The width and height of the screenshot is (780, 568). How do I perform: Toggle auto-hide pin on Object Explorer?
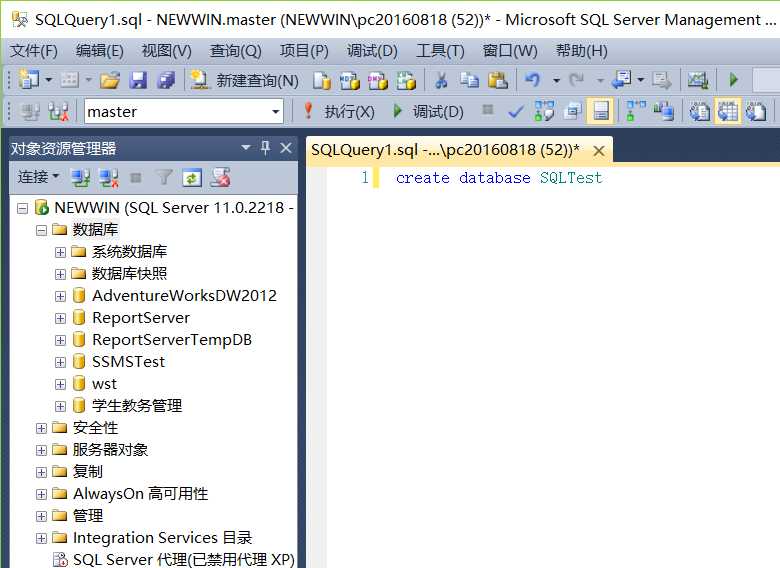pyautogui.click(x=266, y=148)
